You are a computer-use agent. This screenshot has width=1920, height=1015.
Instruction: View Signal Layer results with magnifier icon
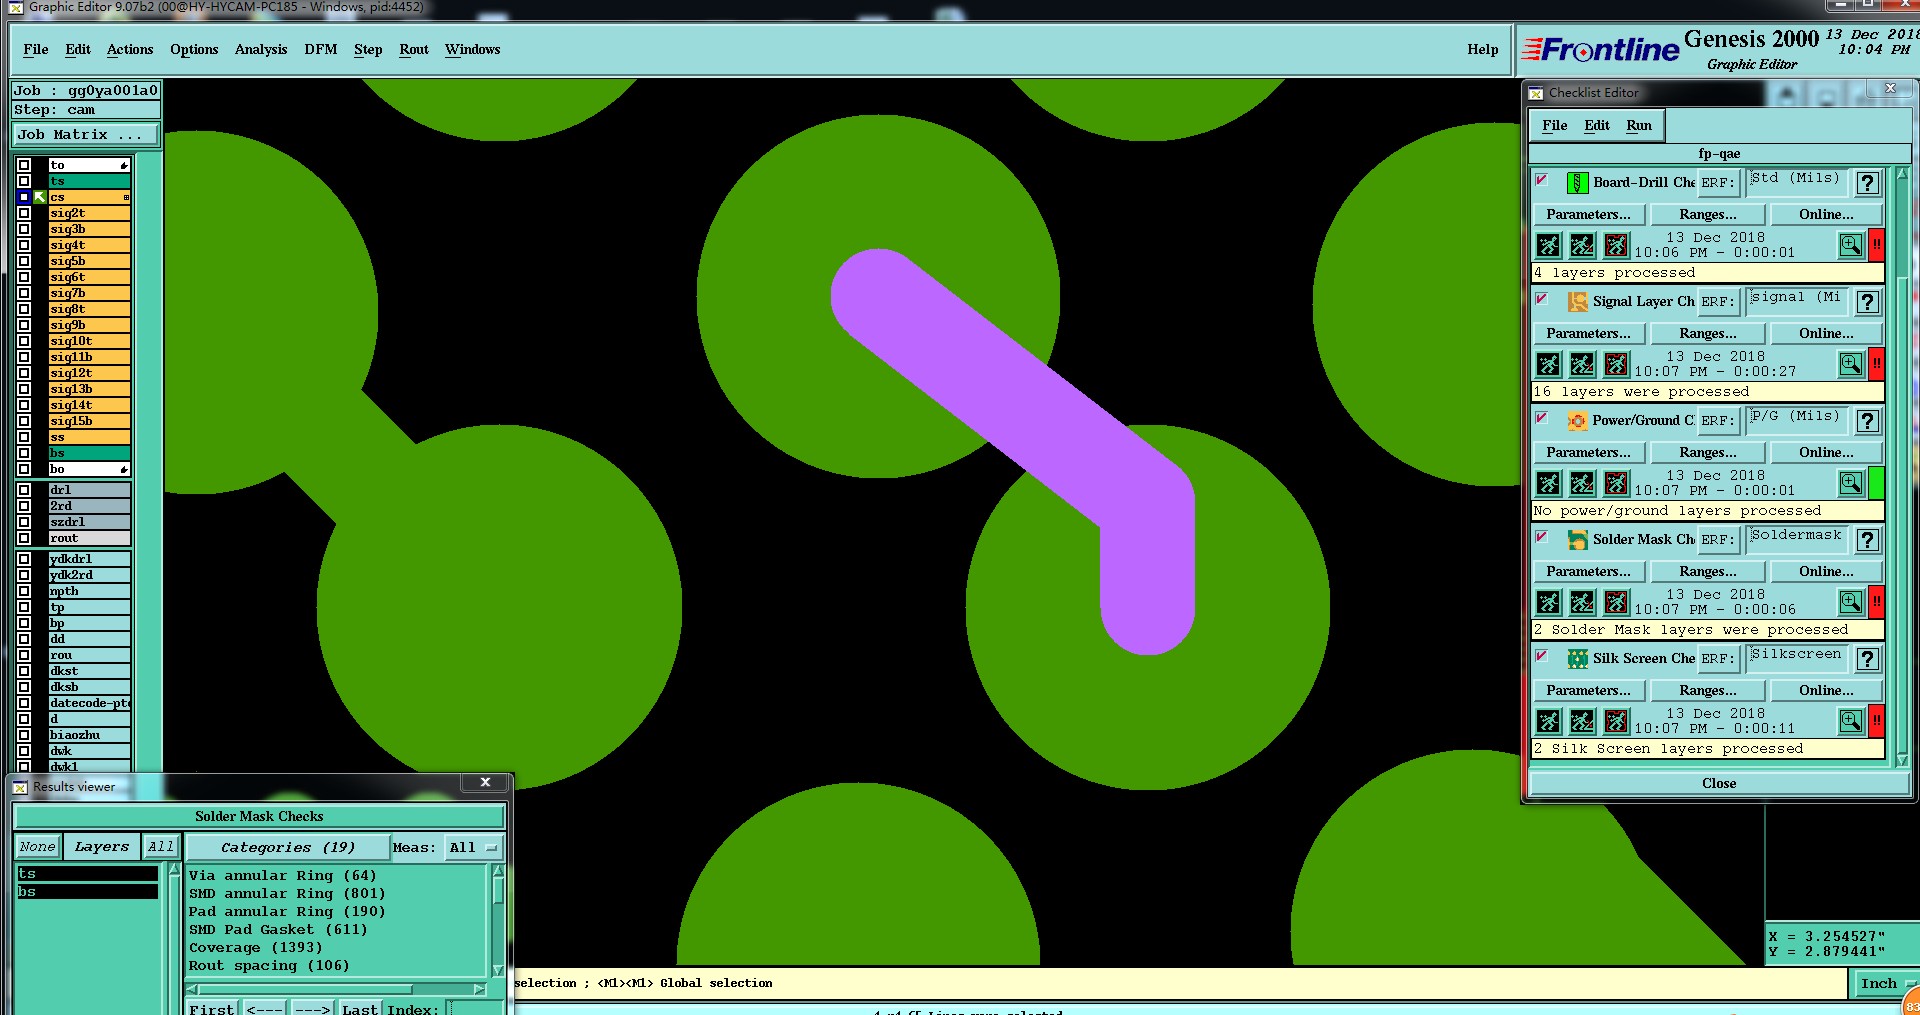click(1850, 364)
